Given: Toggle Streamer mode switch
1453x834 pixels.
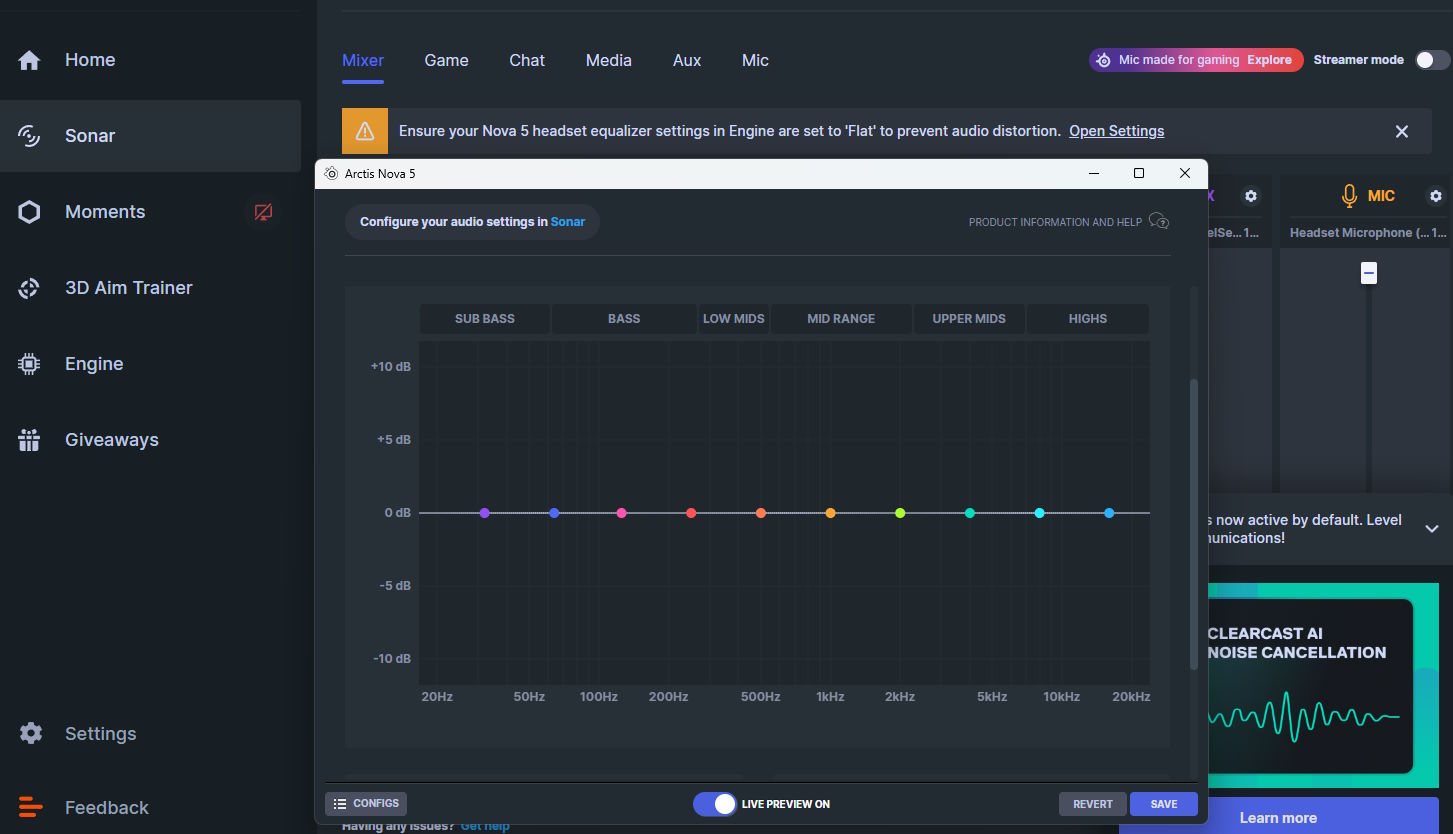Looking at the screenshot, I should [1432, 60].
